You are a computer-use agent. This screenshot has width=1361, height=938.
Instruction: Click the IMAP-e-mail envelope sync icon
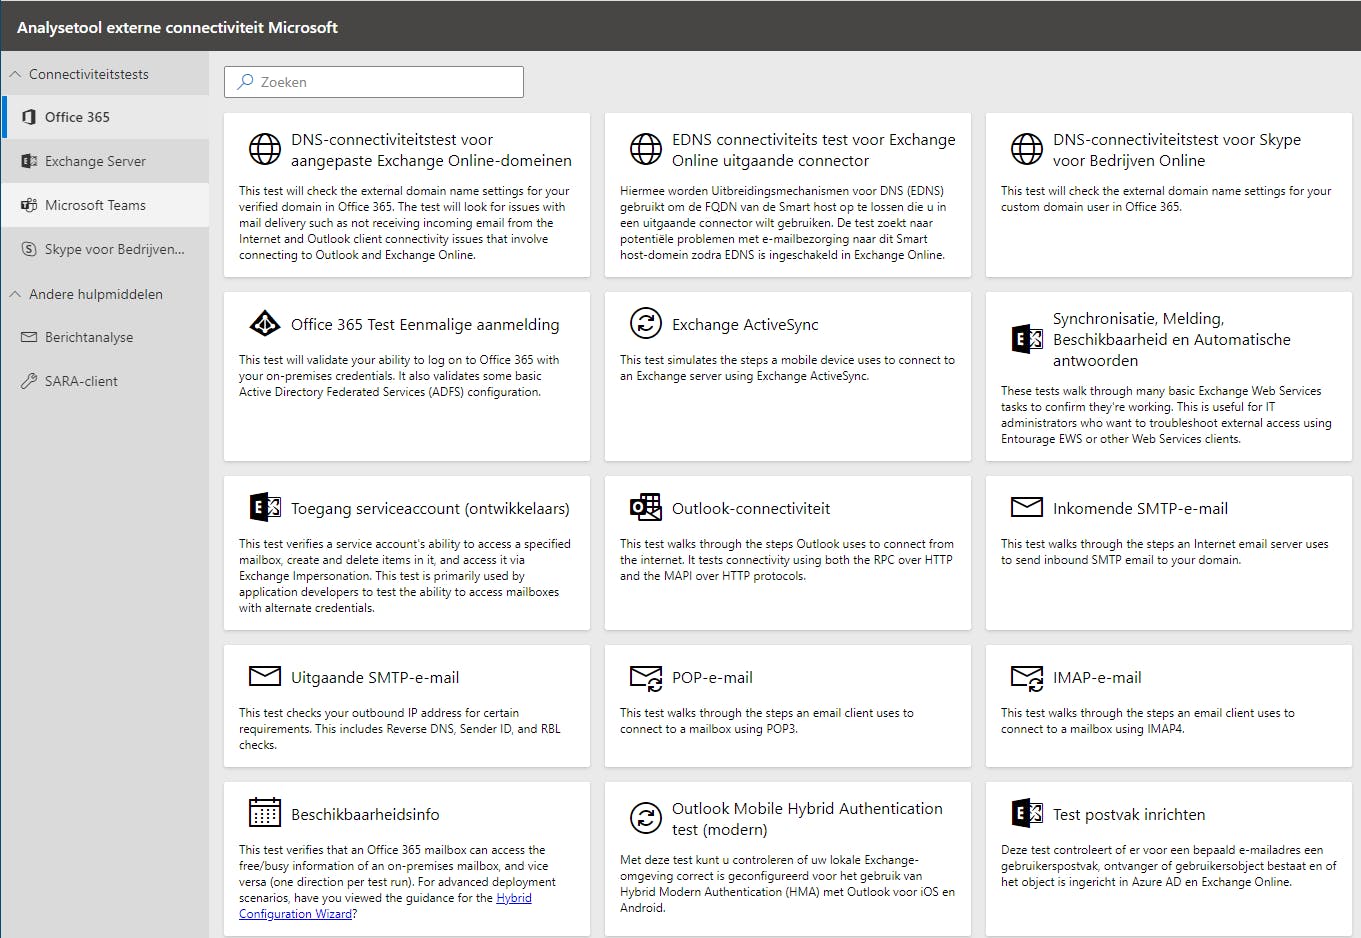tap(1027, 678)
